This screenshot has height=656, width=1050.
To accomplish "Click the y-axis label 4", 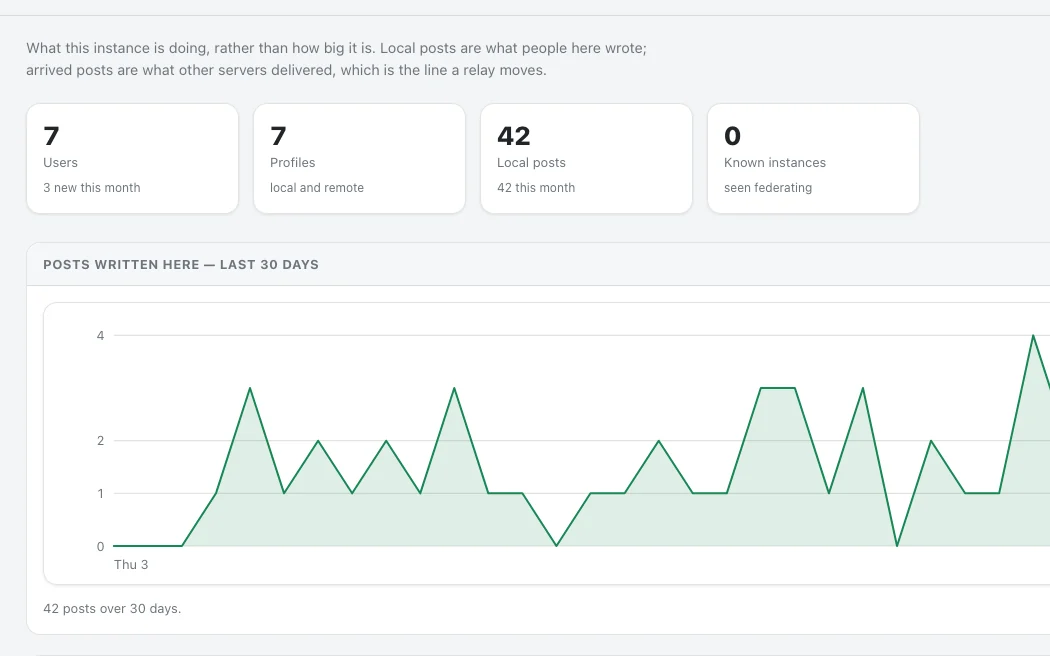I will (100, 335).
